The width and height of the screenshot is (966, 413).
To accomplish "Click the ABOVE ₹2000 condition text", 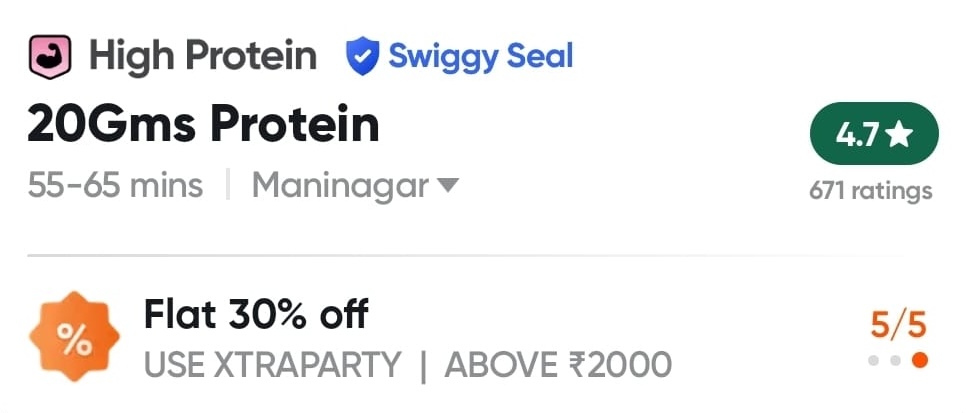I will [x=558, y=365].
